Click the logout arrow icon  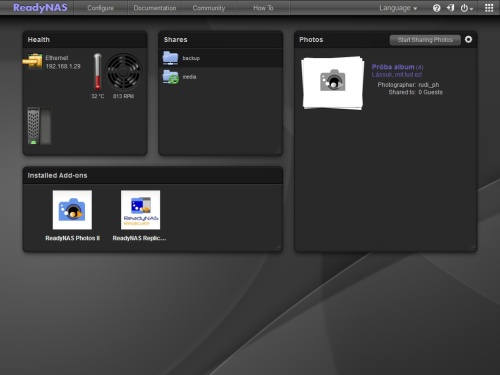point(450,8)
